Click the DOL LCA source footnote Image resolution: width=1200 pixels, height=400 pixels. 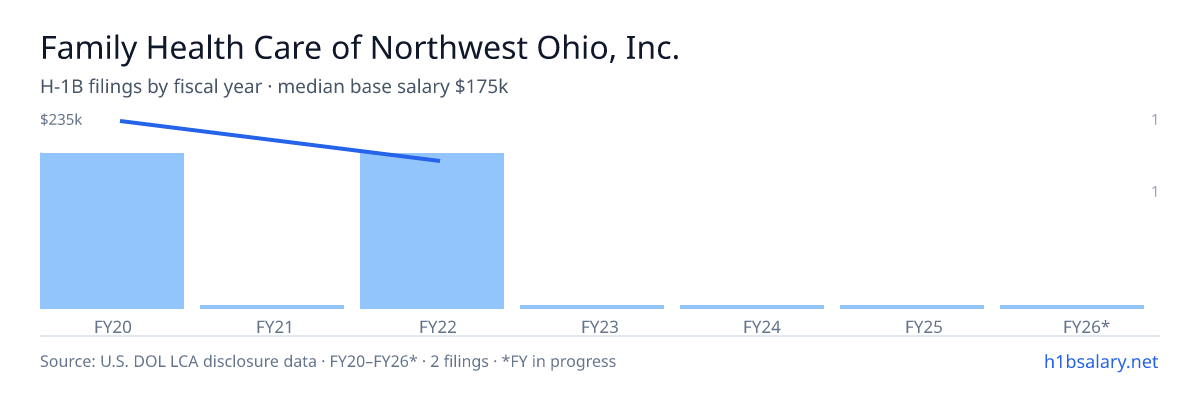(328, 361)
